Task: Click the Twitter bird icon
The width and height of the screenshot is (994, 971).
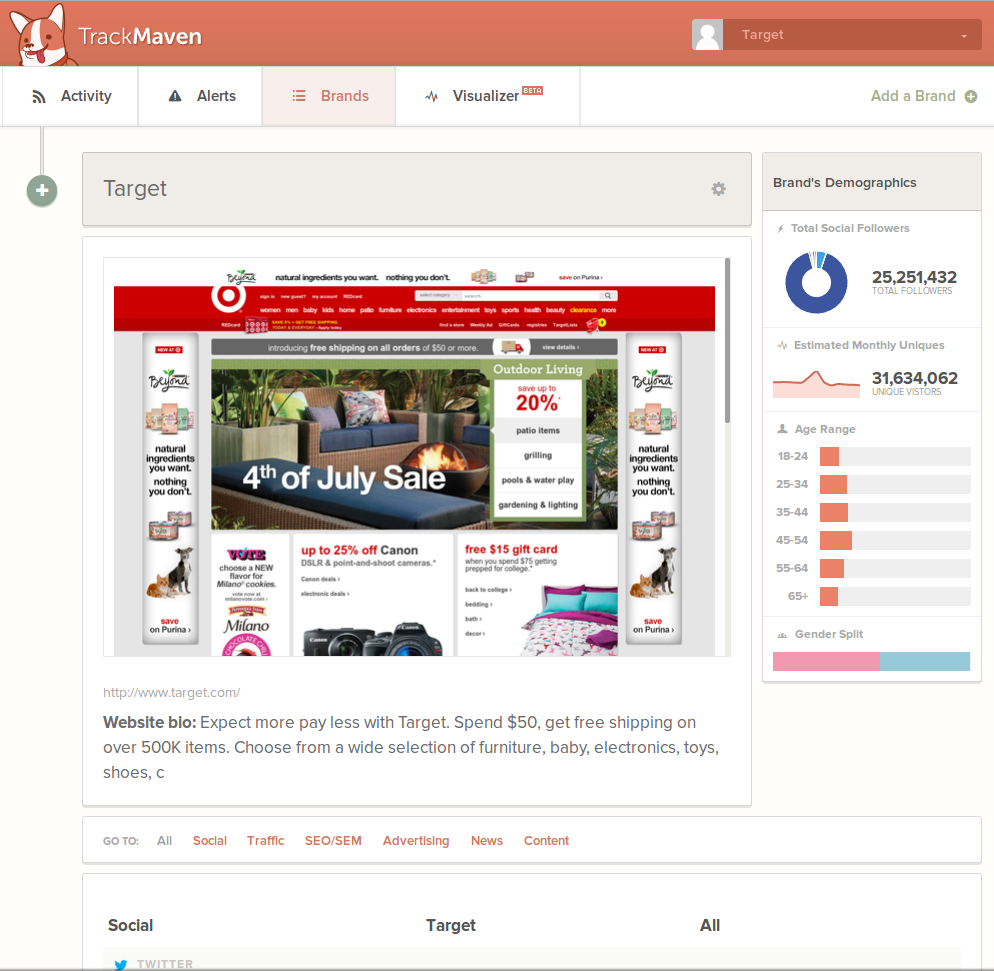Action: coord(120,964)
